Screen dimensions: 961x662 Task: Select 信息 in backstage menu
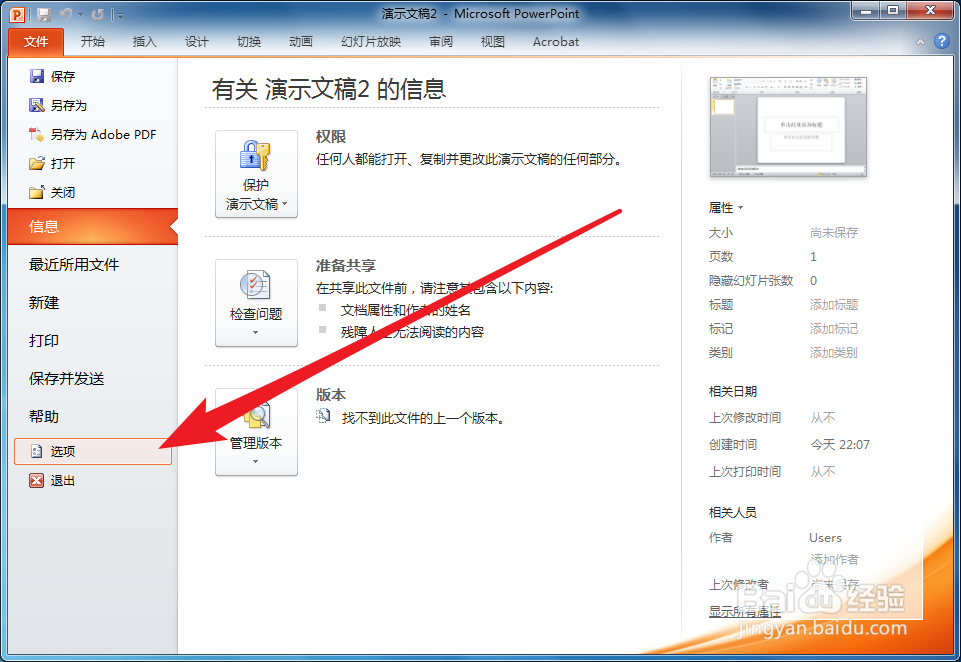click(93, 227)
